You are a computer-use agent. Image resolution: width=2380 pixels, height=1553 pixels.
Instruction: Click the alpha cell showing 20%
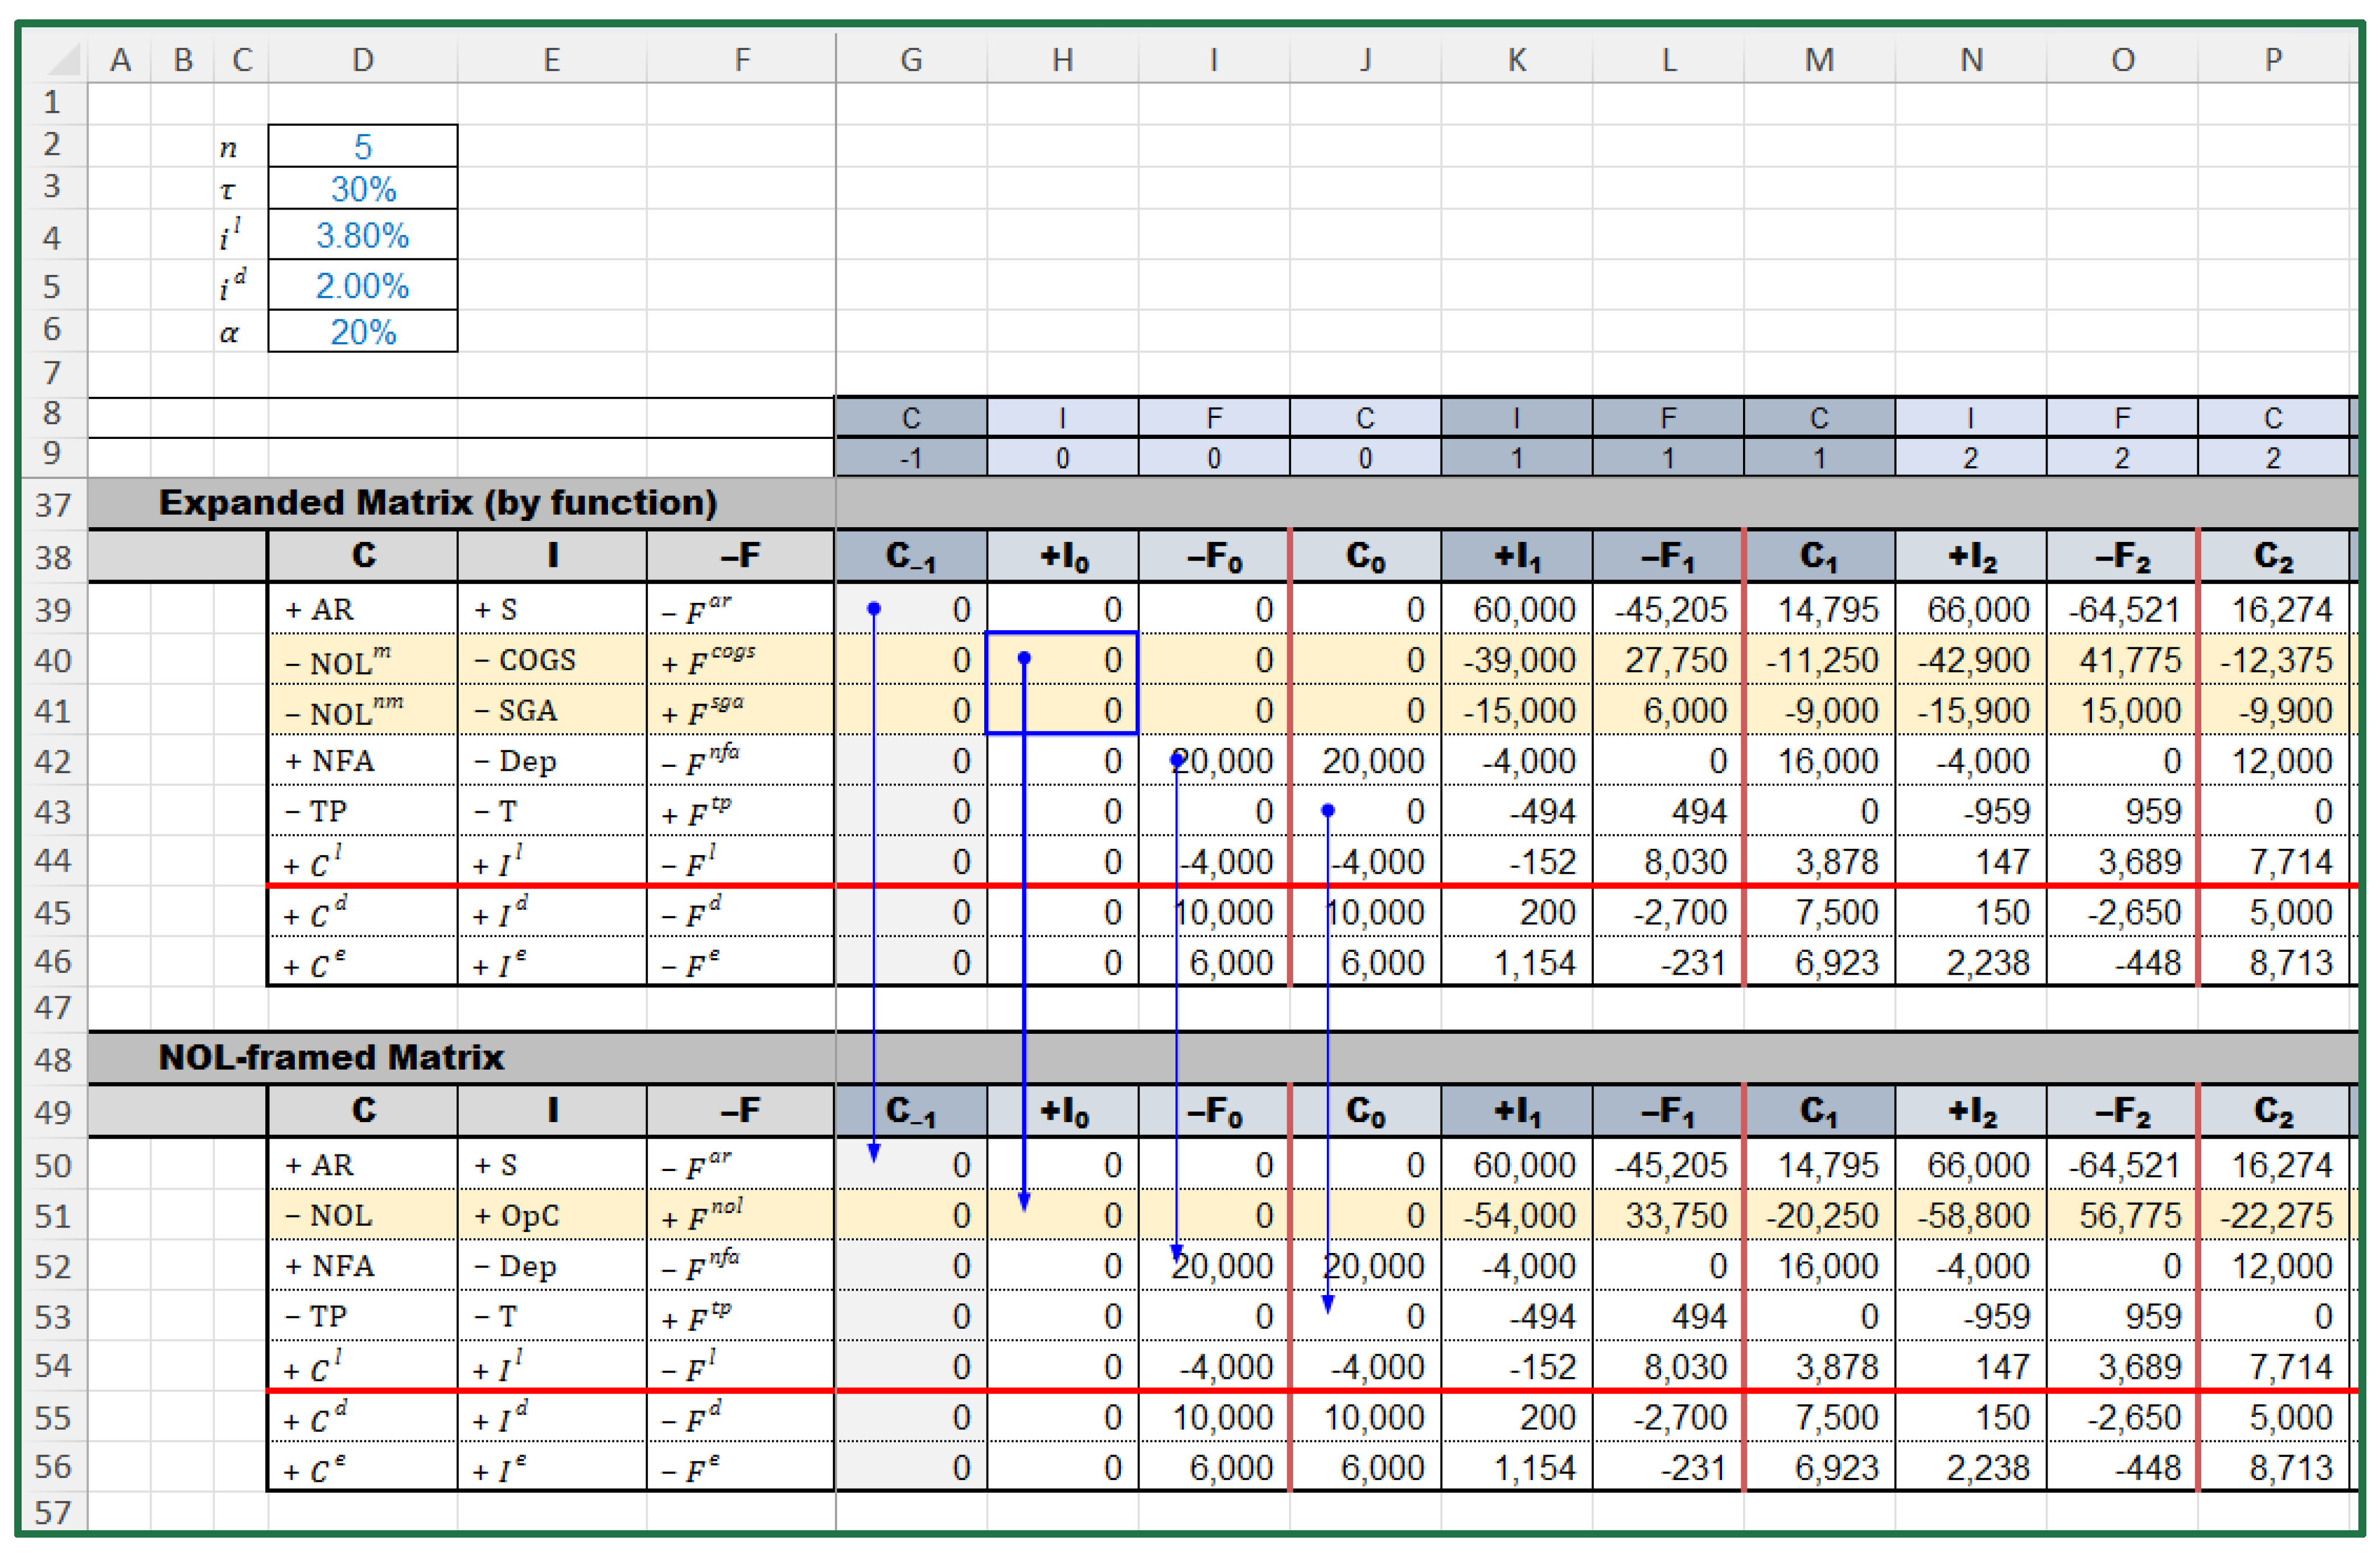[362, 332]
